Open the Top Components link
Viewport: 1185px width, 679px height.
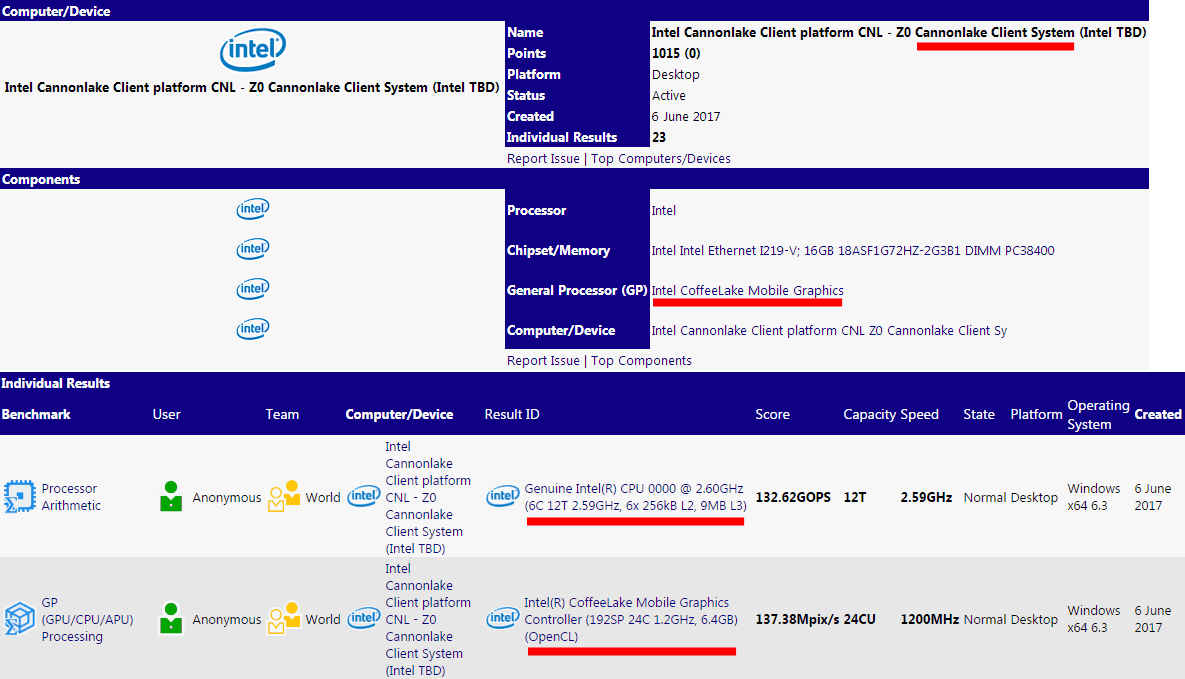pos(641,360)
